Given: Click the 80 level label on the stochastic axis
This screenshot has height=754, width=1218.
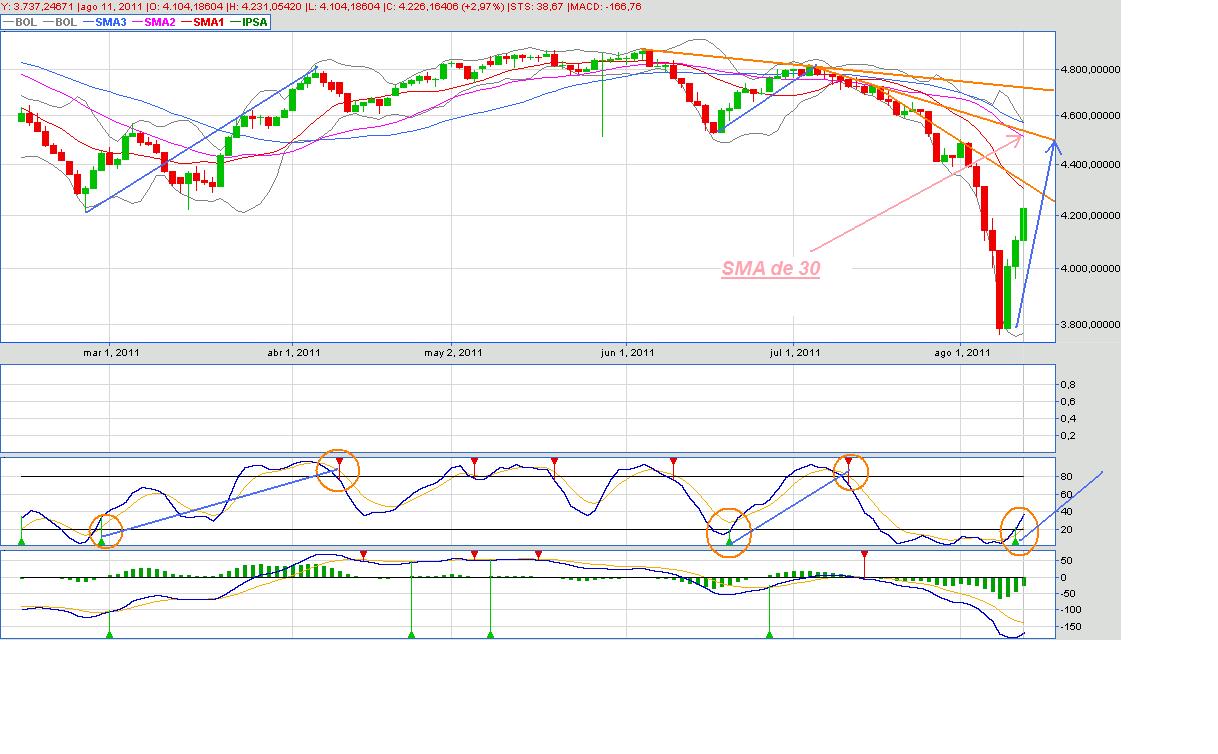Looking at the screenshot, I should (1065, 477).
